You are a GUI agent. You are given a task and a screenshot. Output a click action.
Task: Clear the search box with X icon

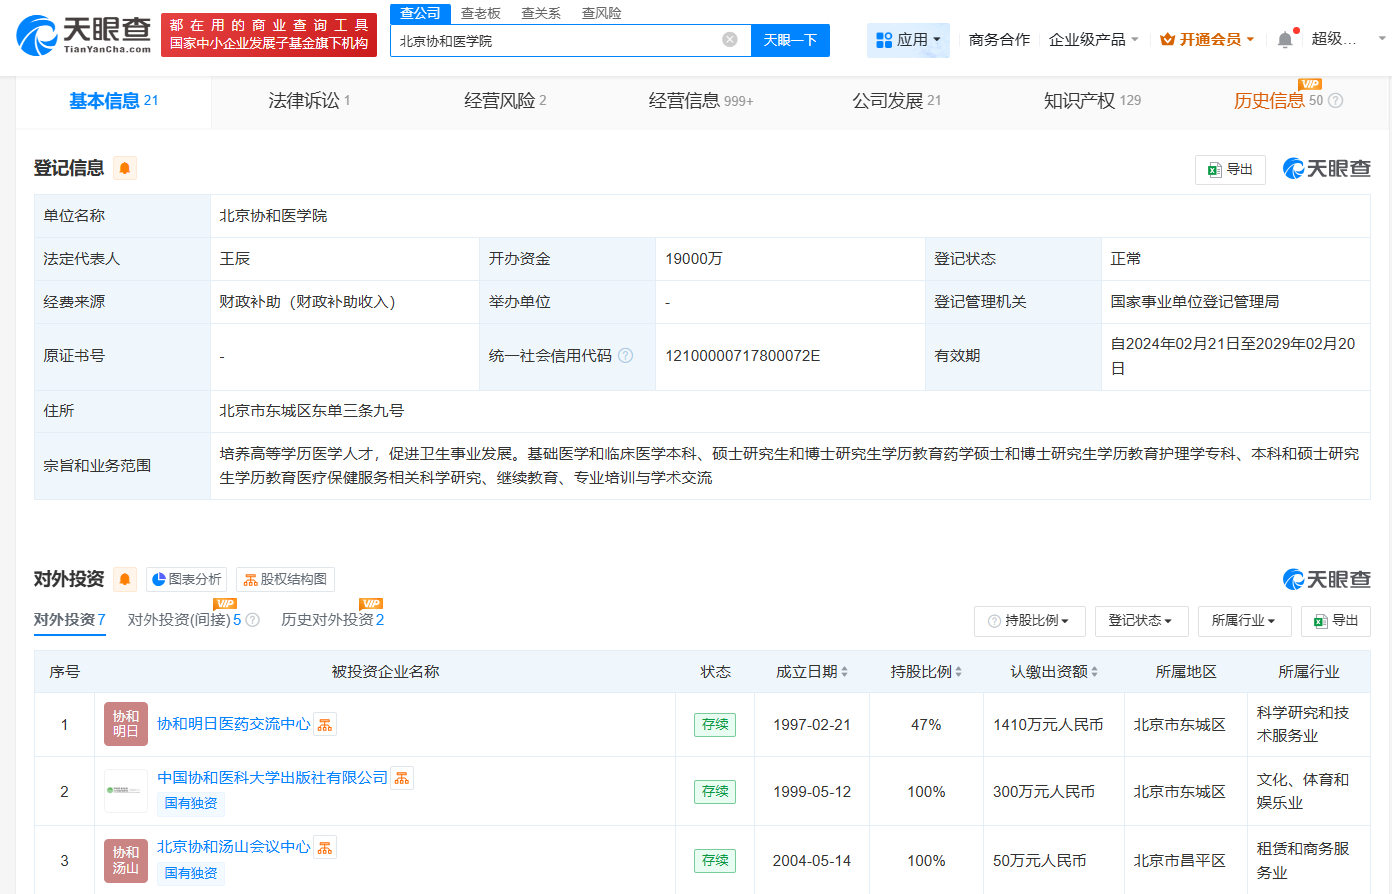(730, 40)
